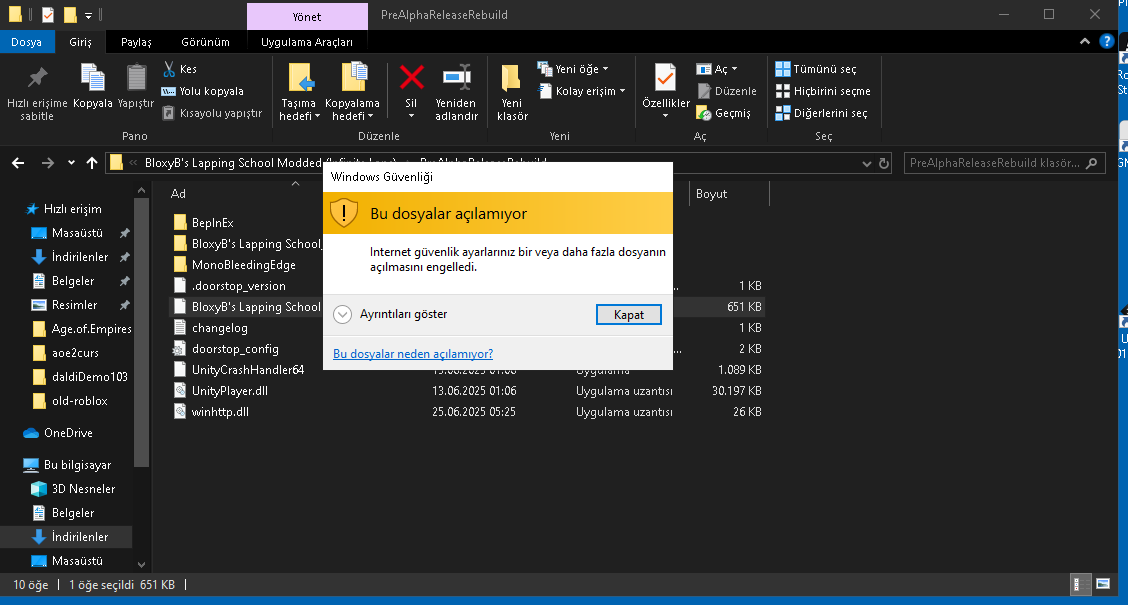1128x605 pixels.
Task: Open Kolay erişim dropdown
Action: (582, 91)
